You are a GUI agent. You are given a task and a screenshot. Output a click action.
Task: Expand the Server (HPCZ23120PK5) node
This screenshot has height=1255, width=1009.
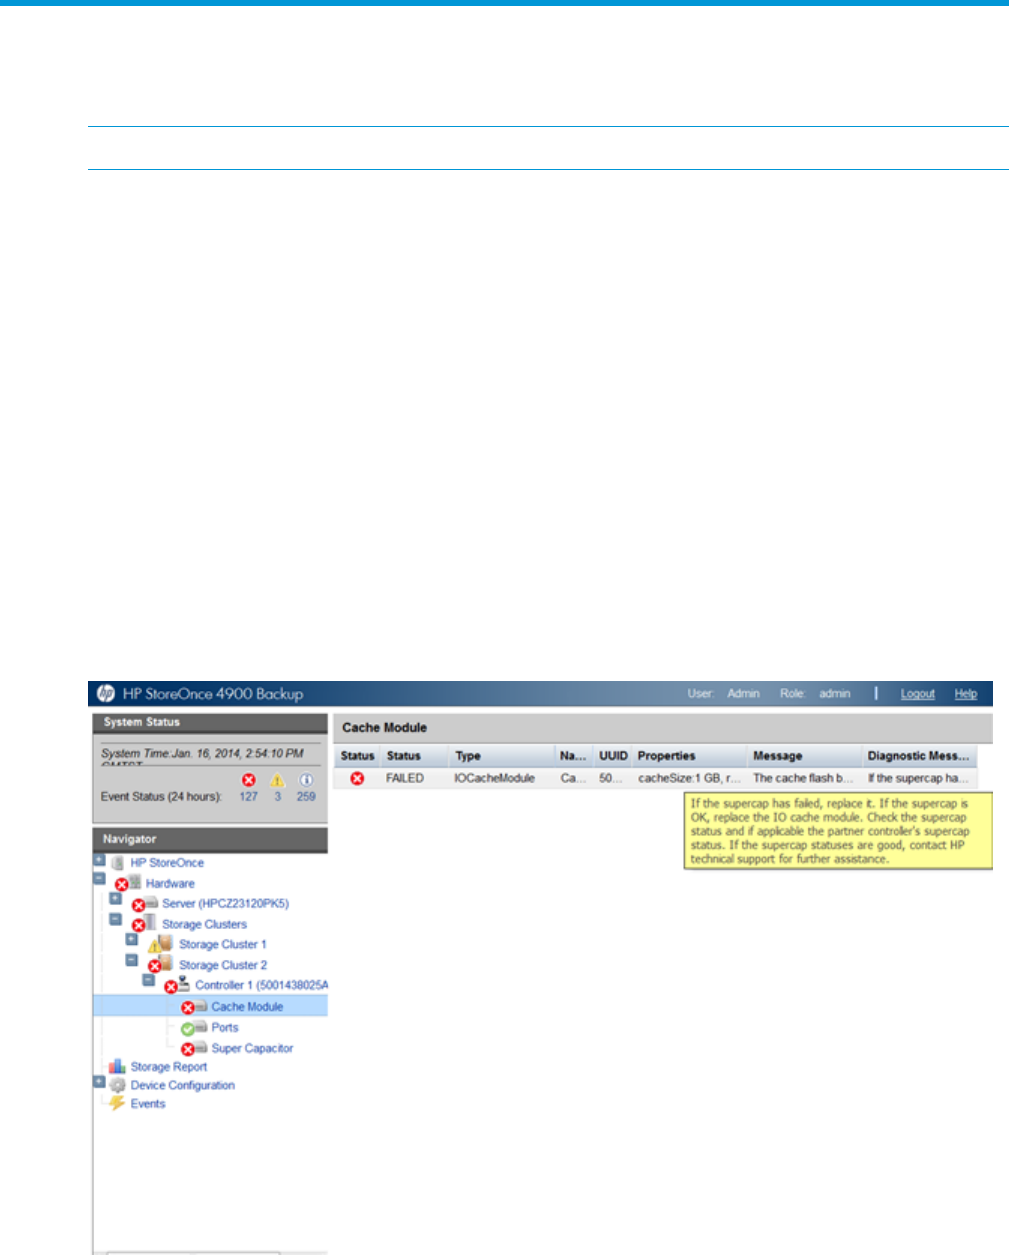[x=115, y=899]
